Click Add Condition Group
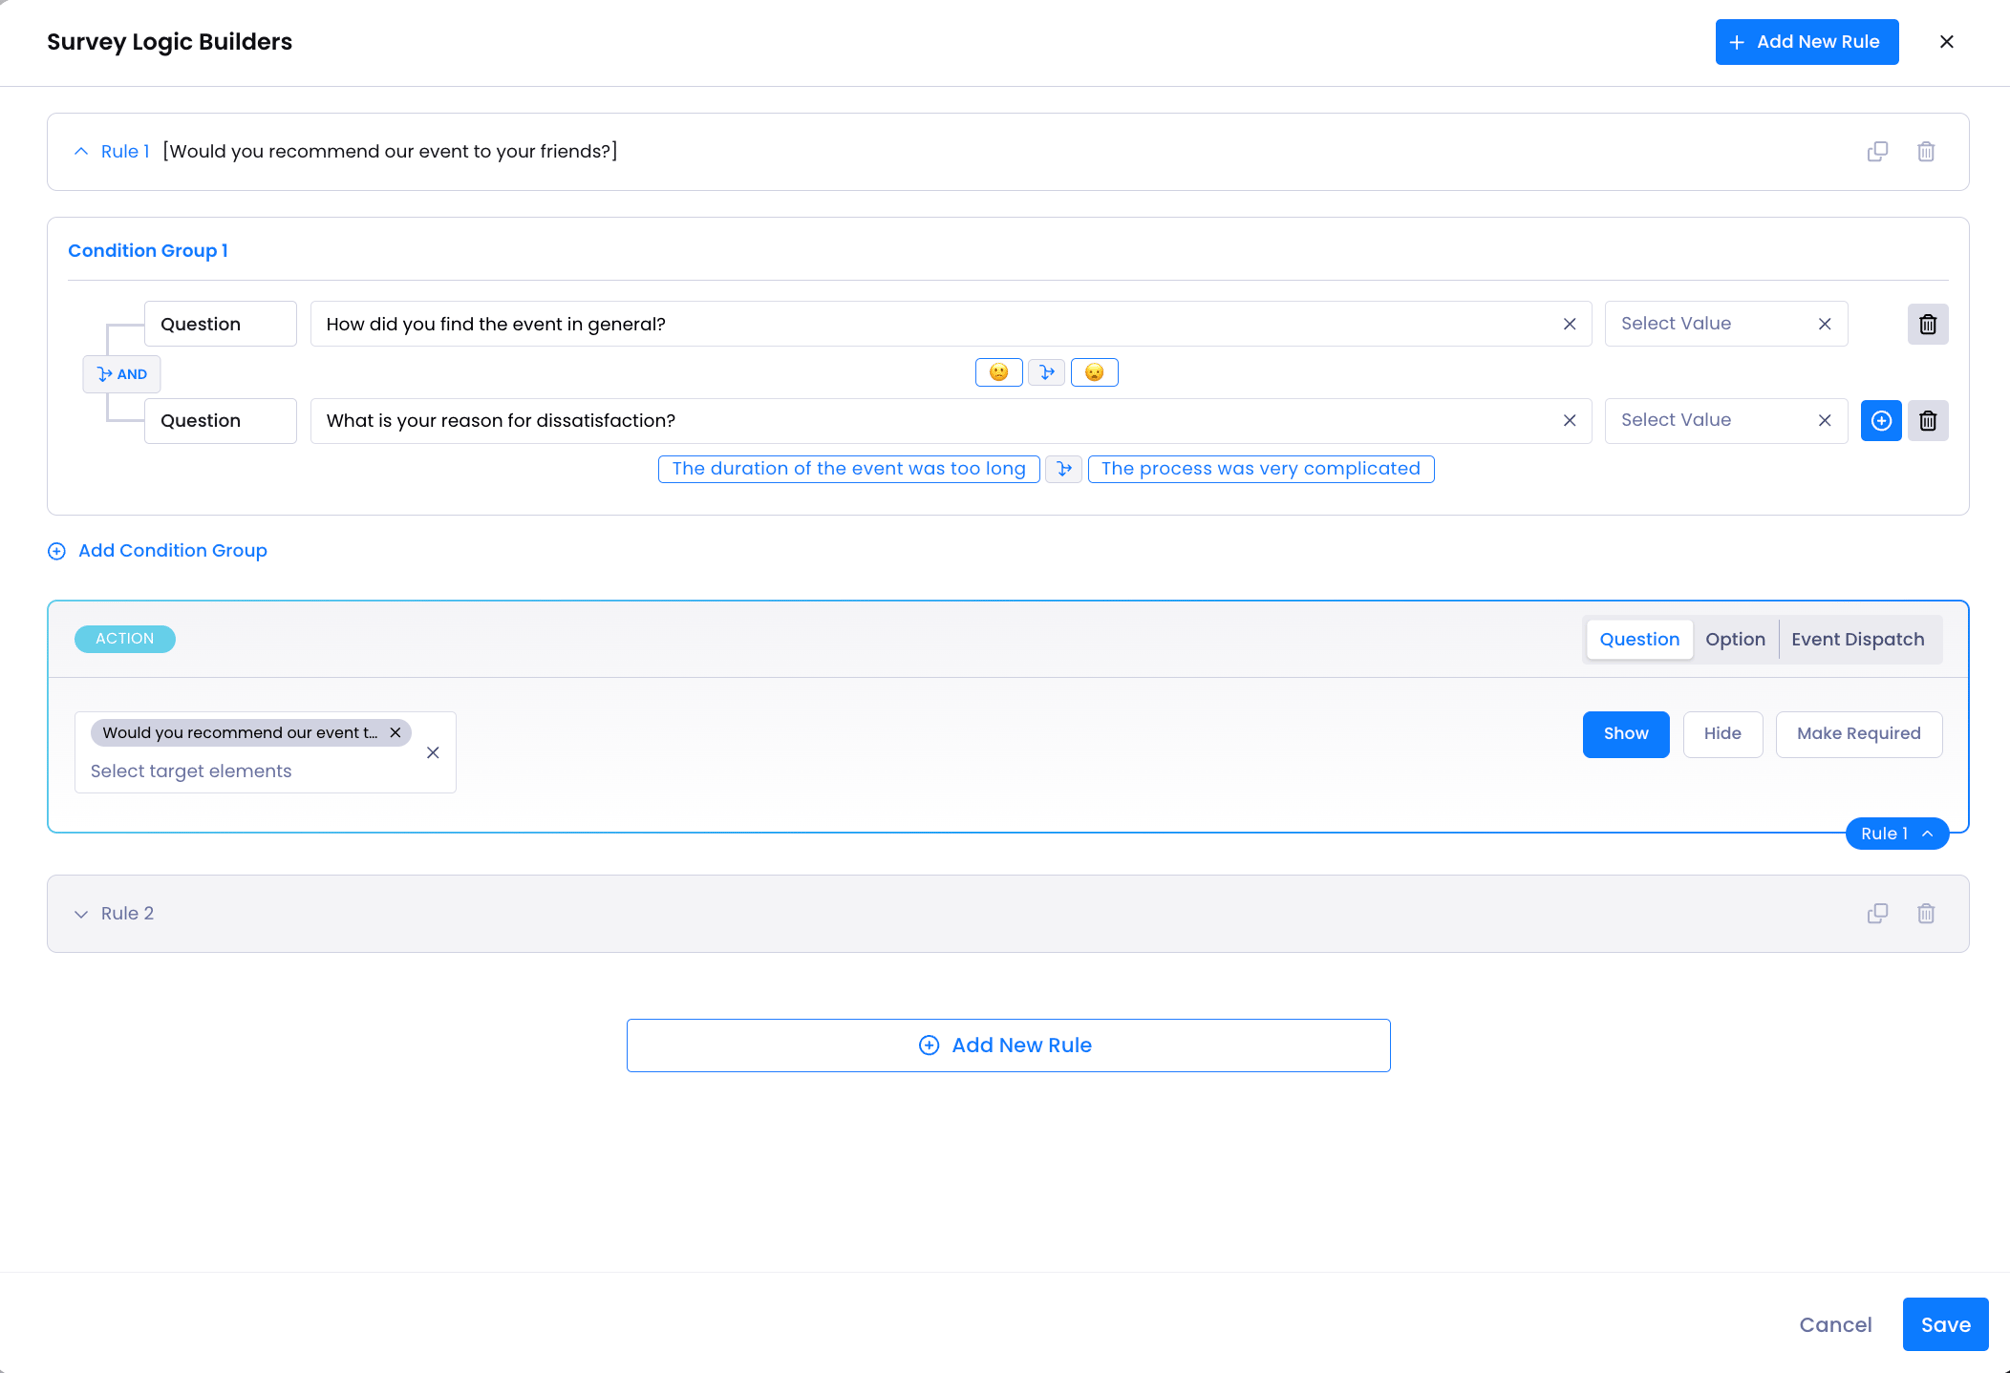 (x=158, y=551)
